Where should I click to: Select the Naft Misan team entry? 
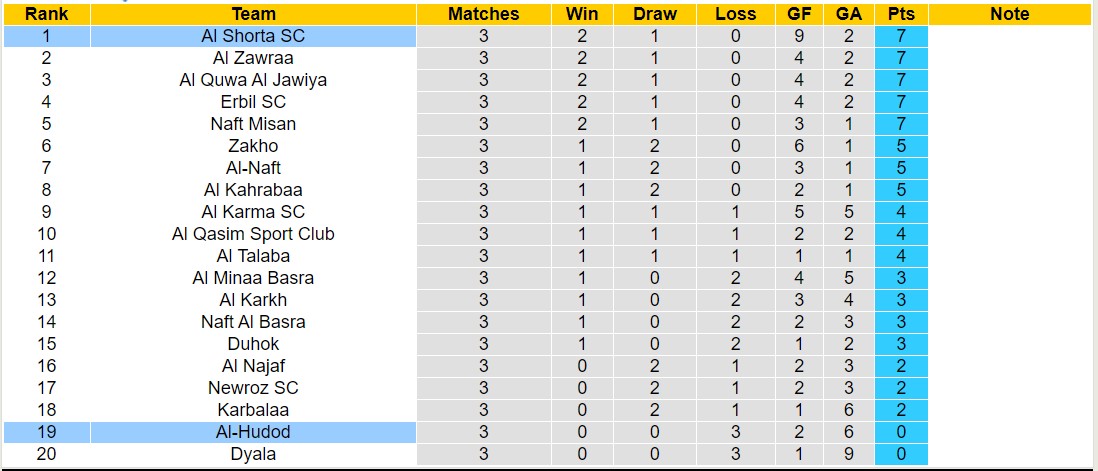(253, 124)
